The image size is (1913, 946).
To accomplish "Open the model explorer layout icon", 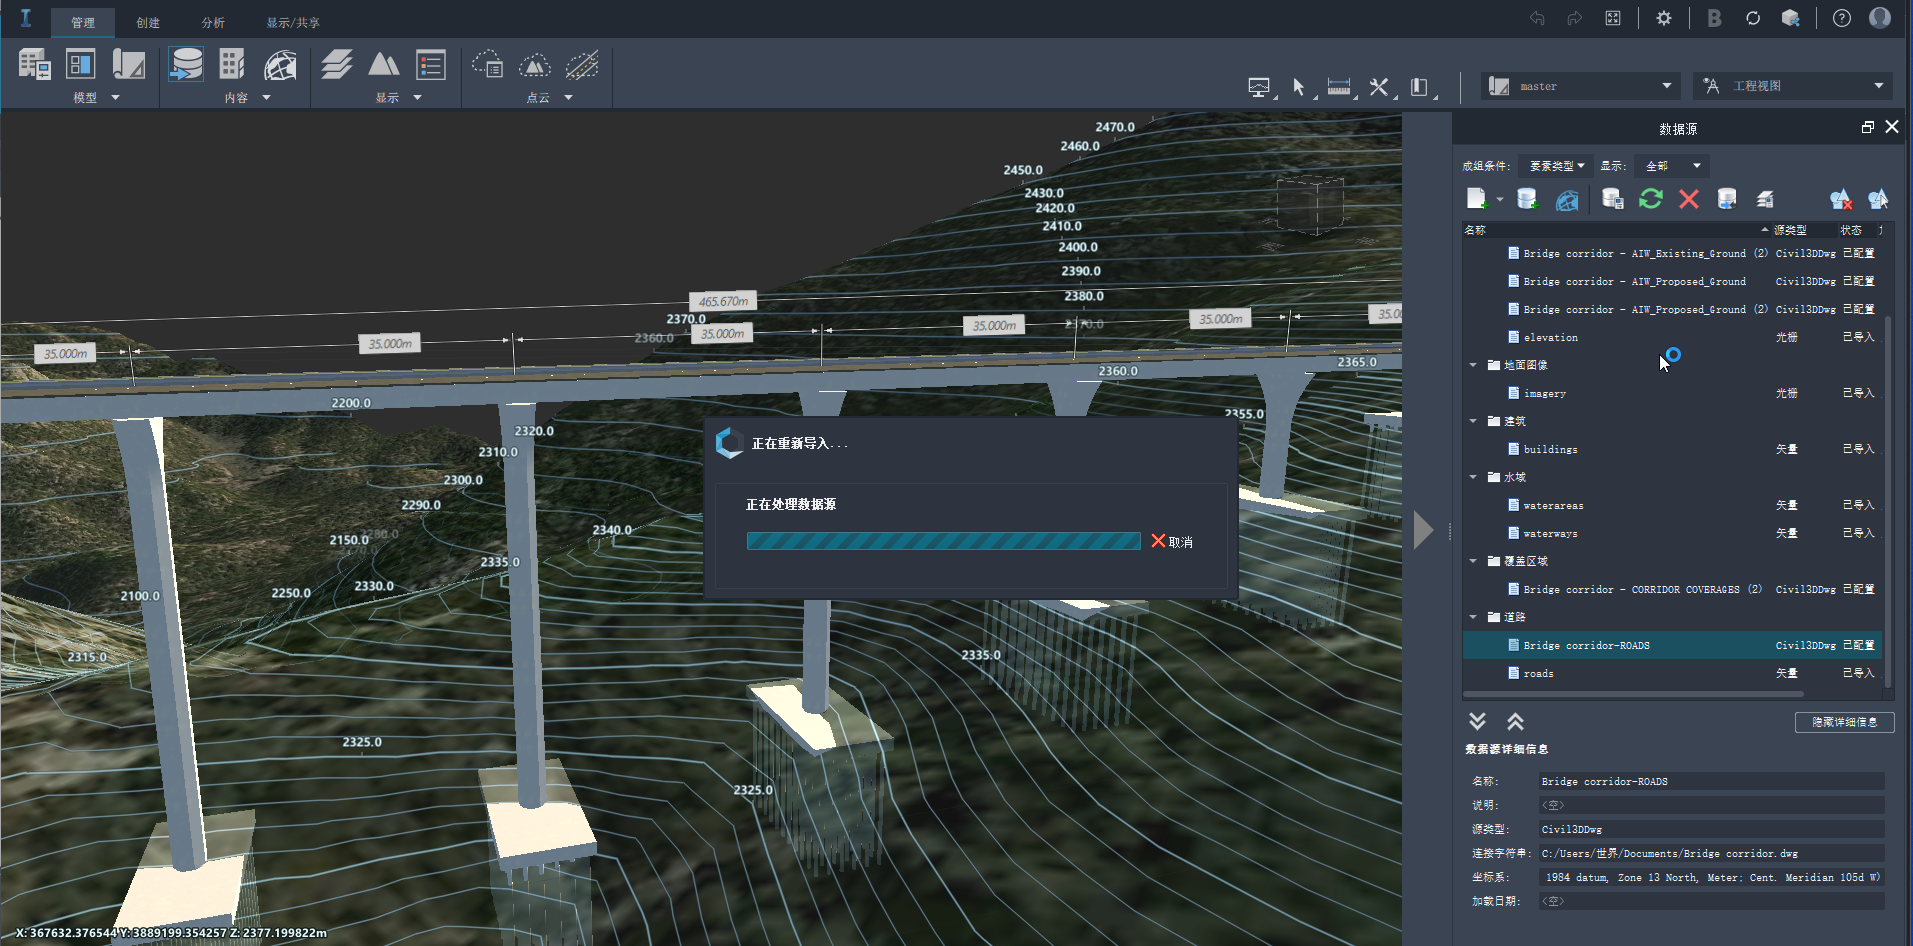I will point(81,65).
